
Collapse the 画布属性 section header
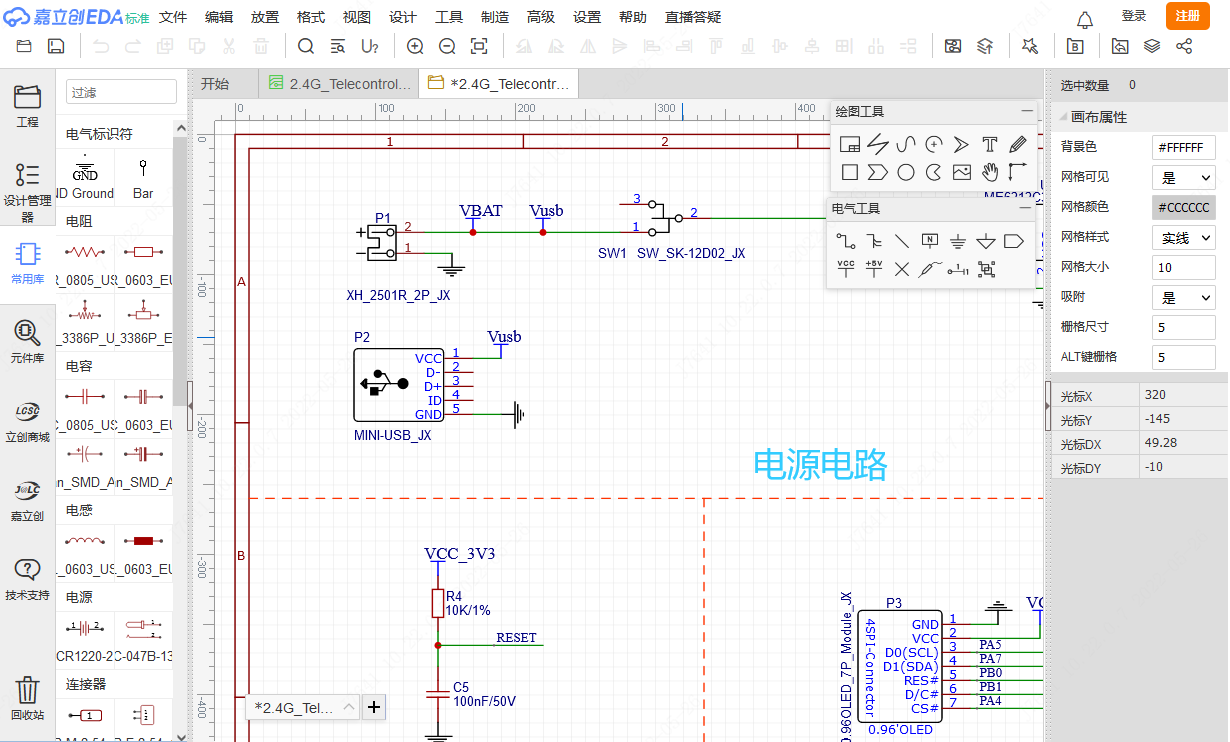point(1098,117)
